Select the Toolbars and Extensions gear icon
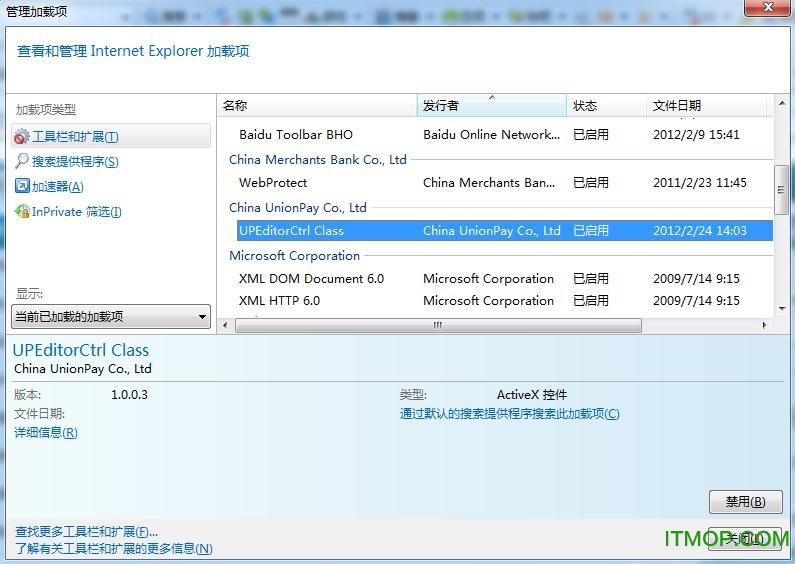 (x=22, y=137)
